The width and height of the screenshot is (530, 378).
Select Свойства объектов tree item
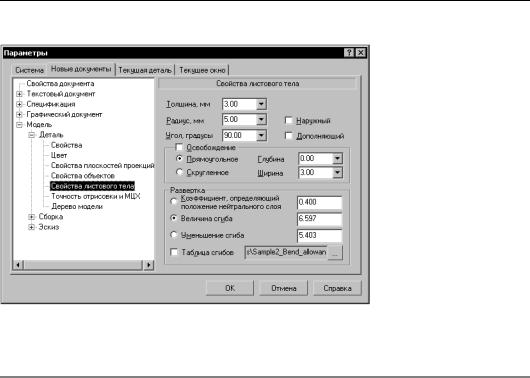tap(83, 176)
